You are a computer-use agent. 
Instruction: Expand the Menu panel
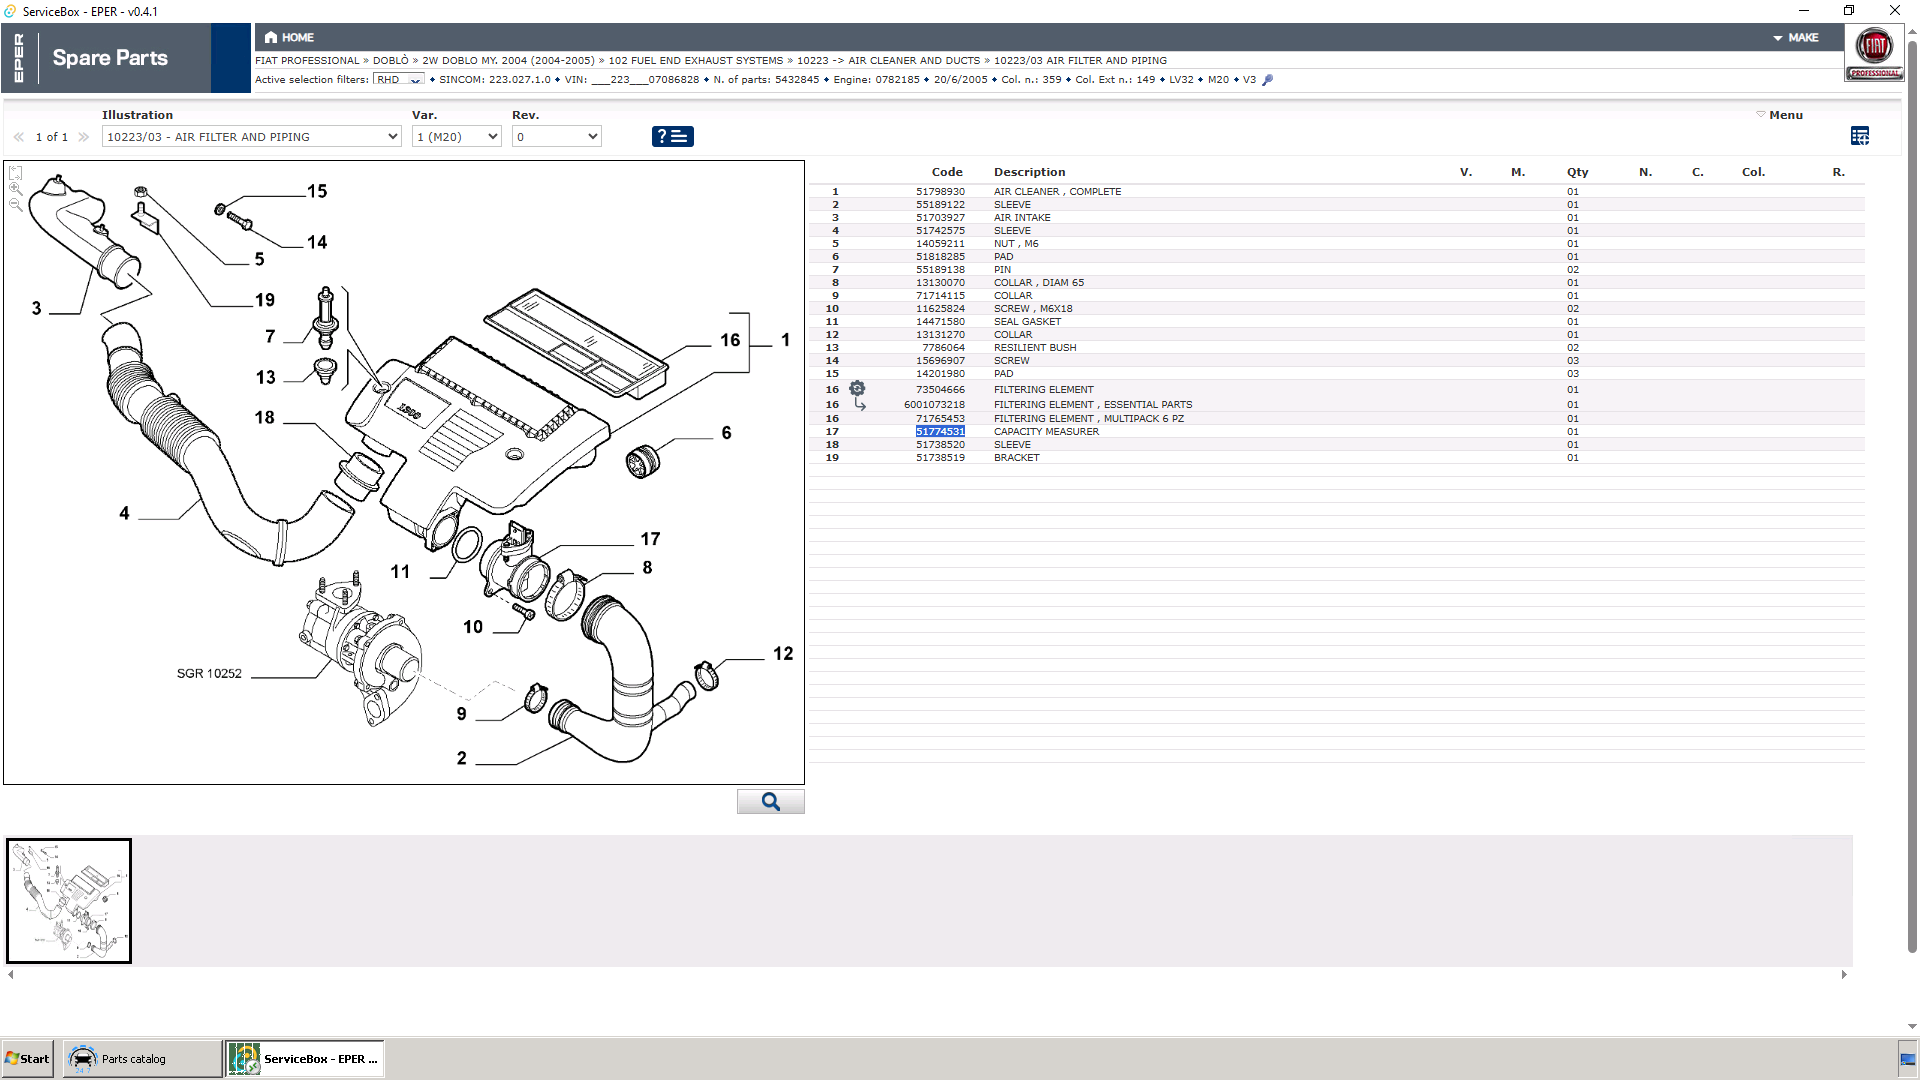(1780, 115)
